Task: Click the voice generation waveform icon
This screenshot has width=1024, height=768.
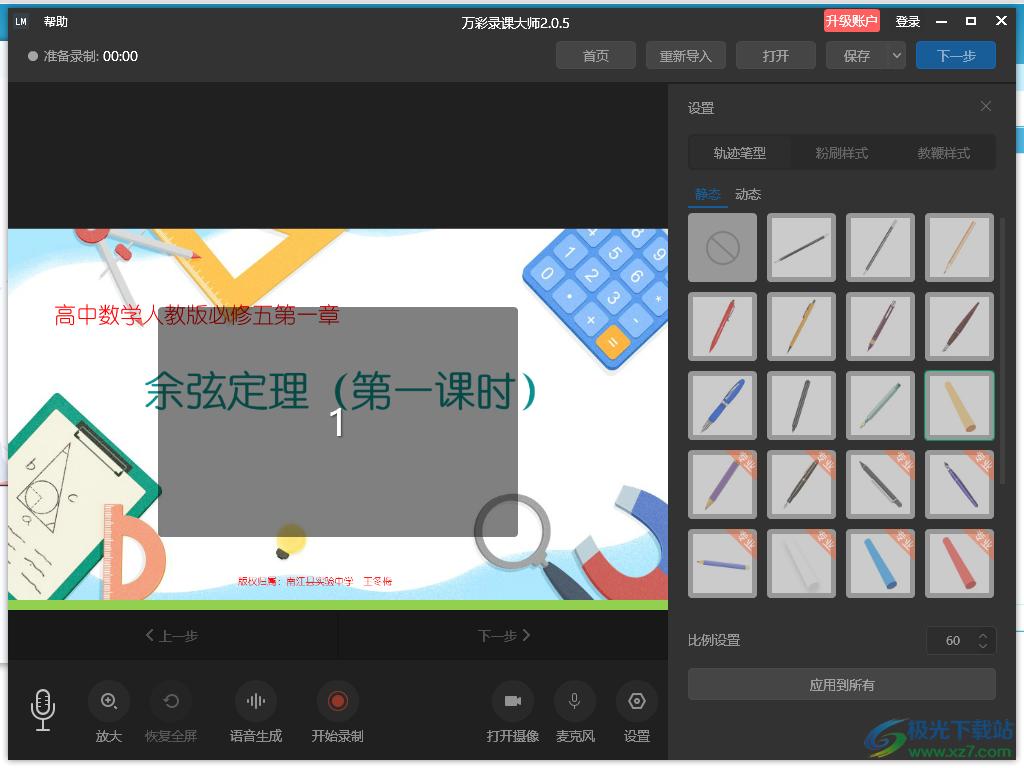Action: point(256,701)
